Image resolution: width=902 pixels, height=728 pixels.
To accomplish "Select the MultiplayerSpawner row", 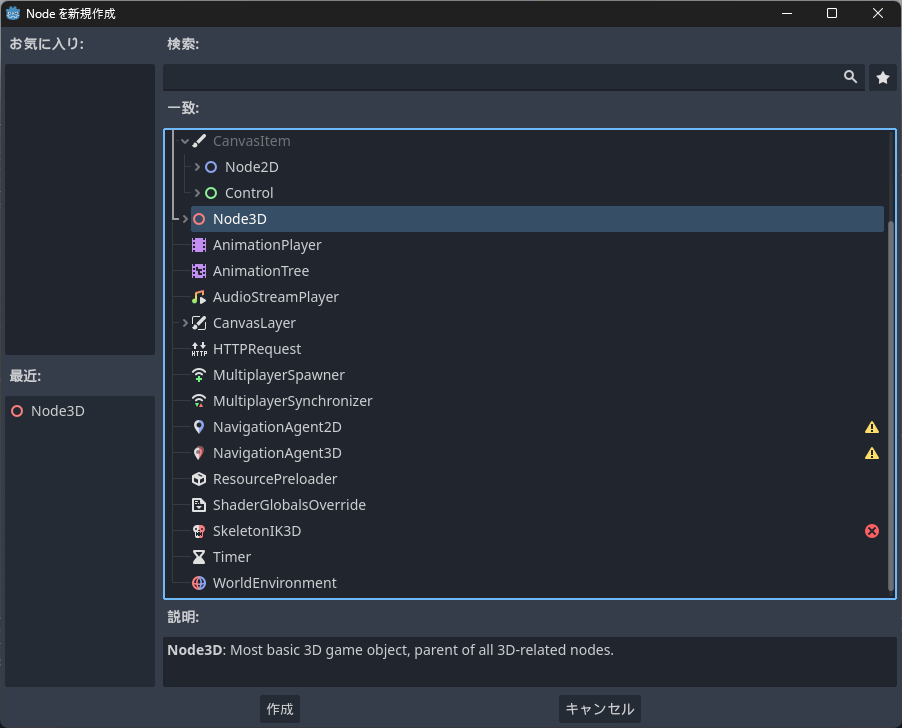I will point(537,375).
